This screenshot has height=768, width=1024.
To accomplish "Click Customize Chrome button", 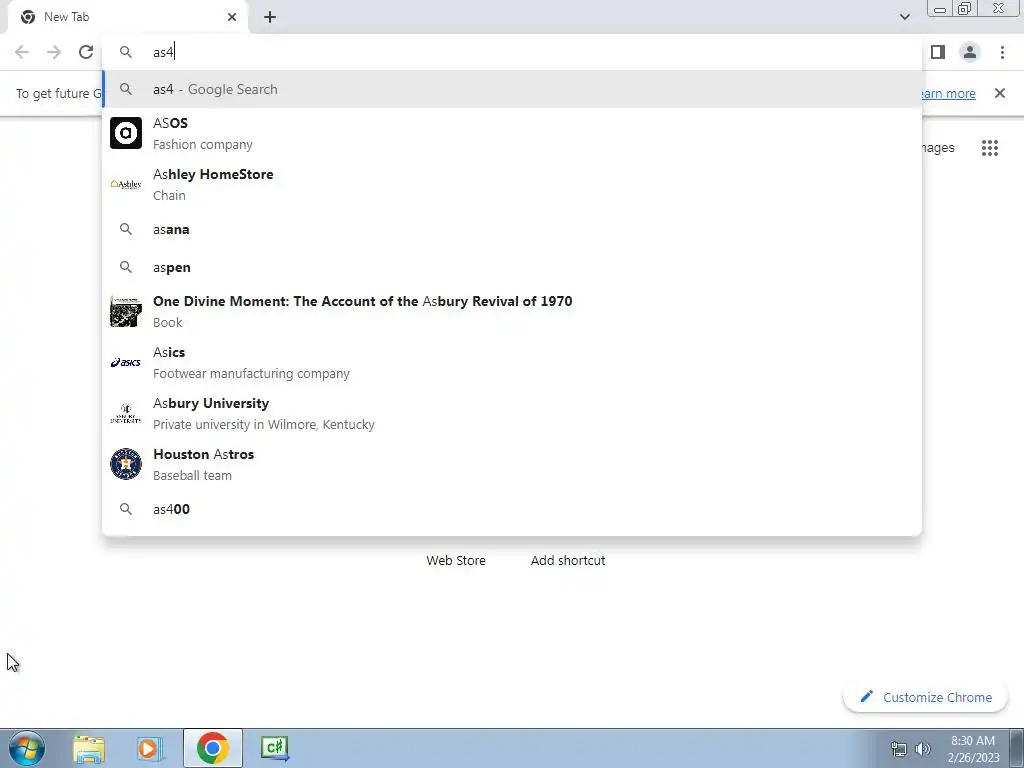I will click(x=925, y=697).
